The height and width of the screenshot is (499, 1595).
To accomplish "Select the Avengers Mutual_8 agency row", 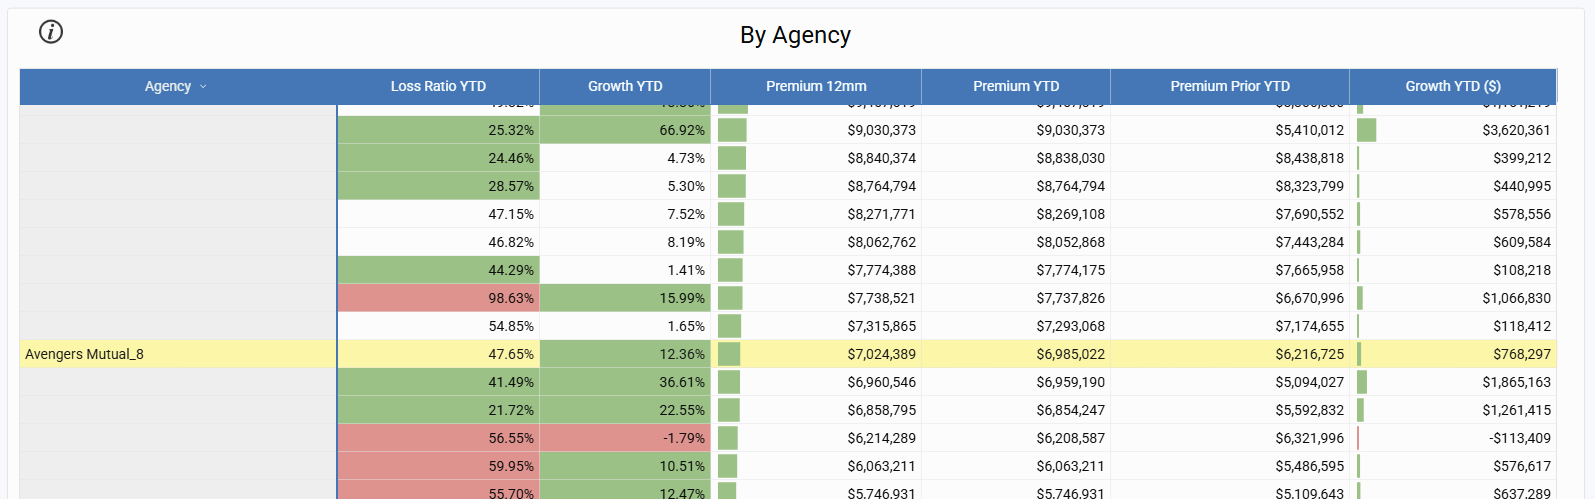I will coord(85,354).
